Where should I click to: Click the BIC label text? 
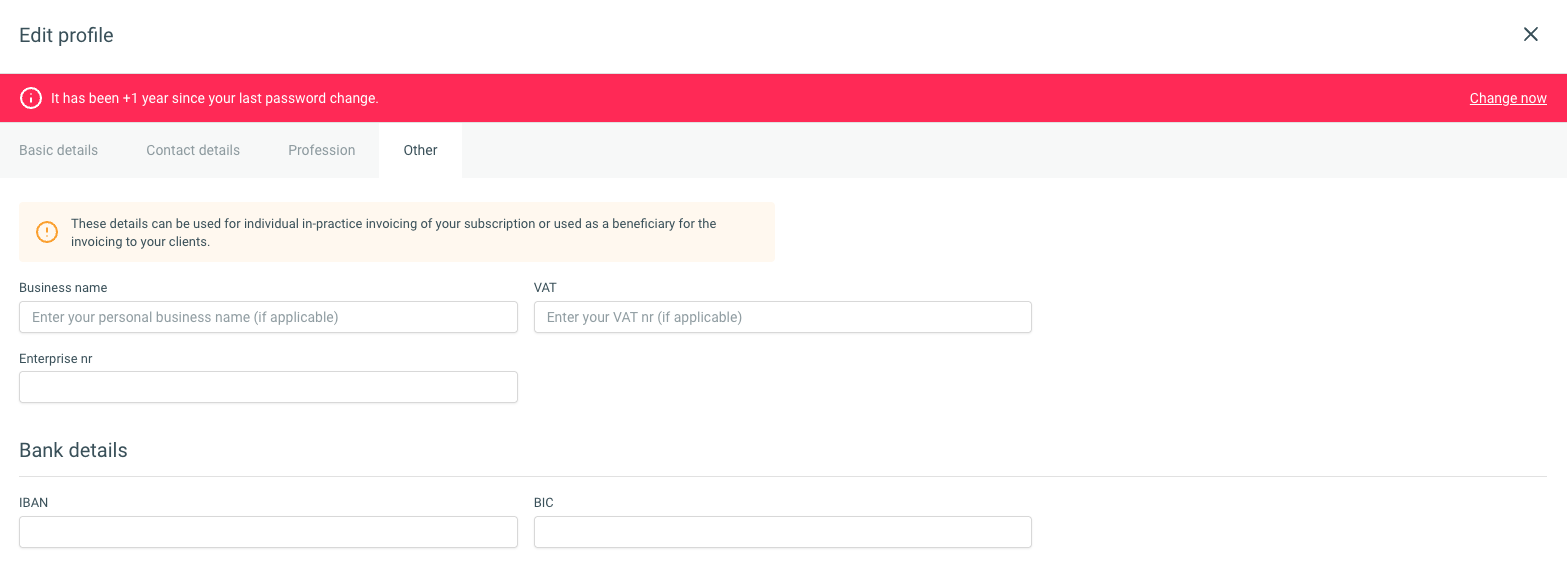tap(544, 503)
